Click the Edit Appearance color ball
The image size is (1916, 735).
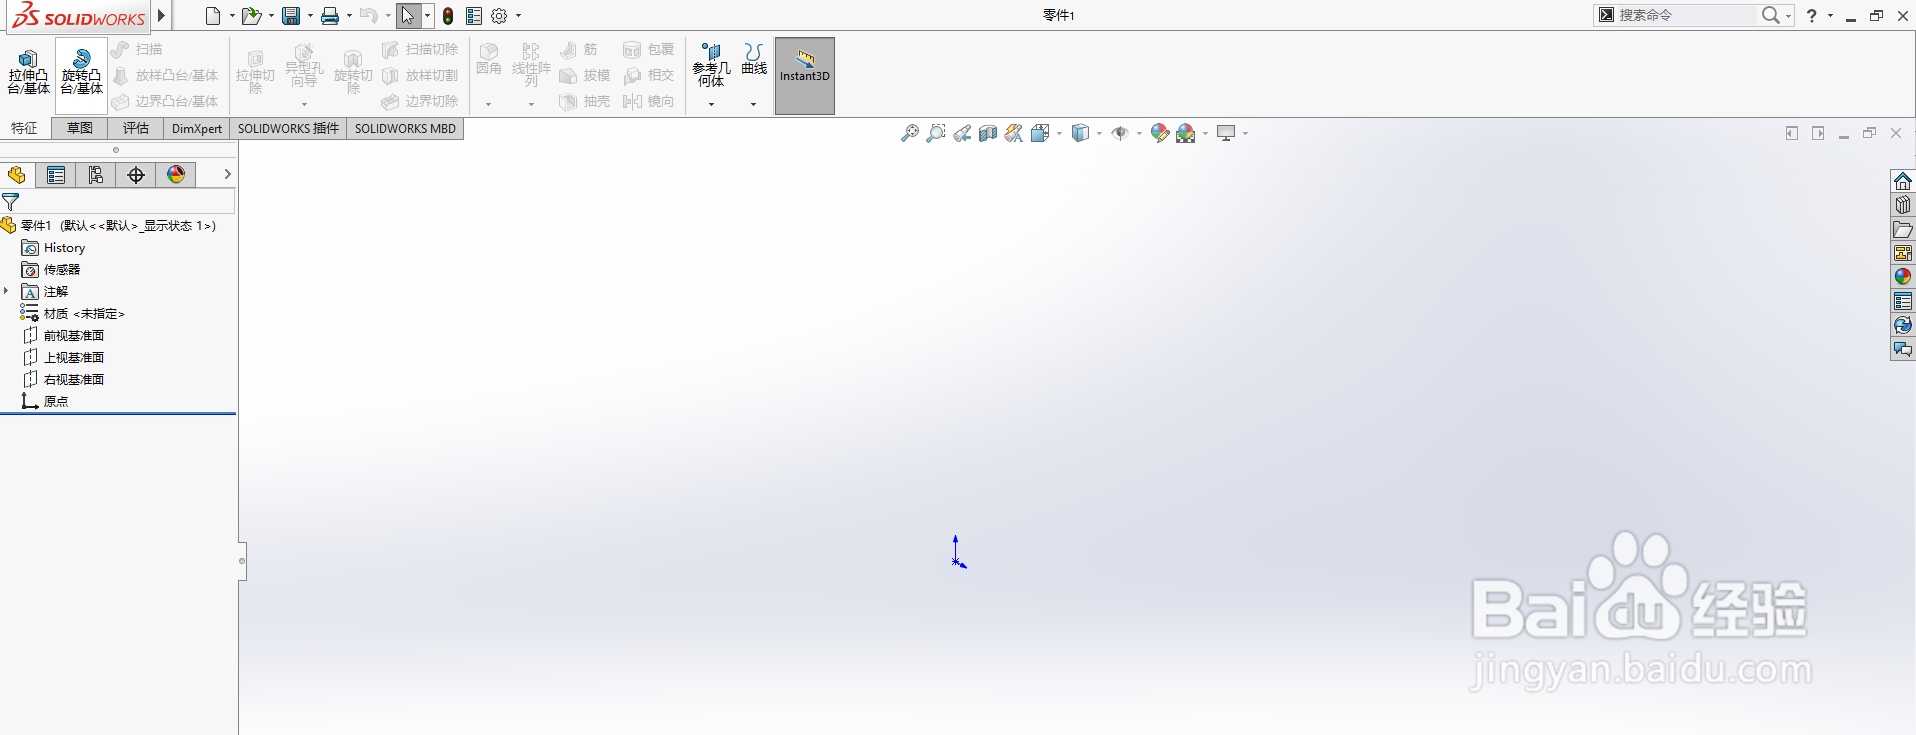pos(1160,133)
